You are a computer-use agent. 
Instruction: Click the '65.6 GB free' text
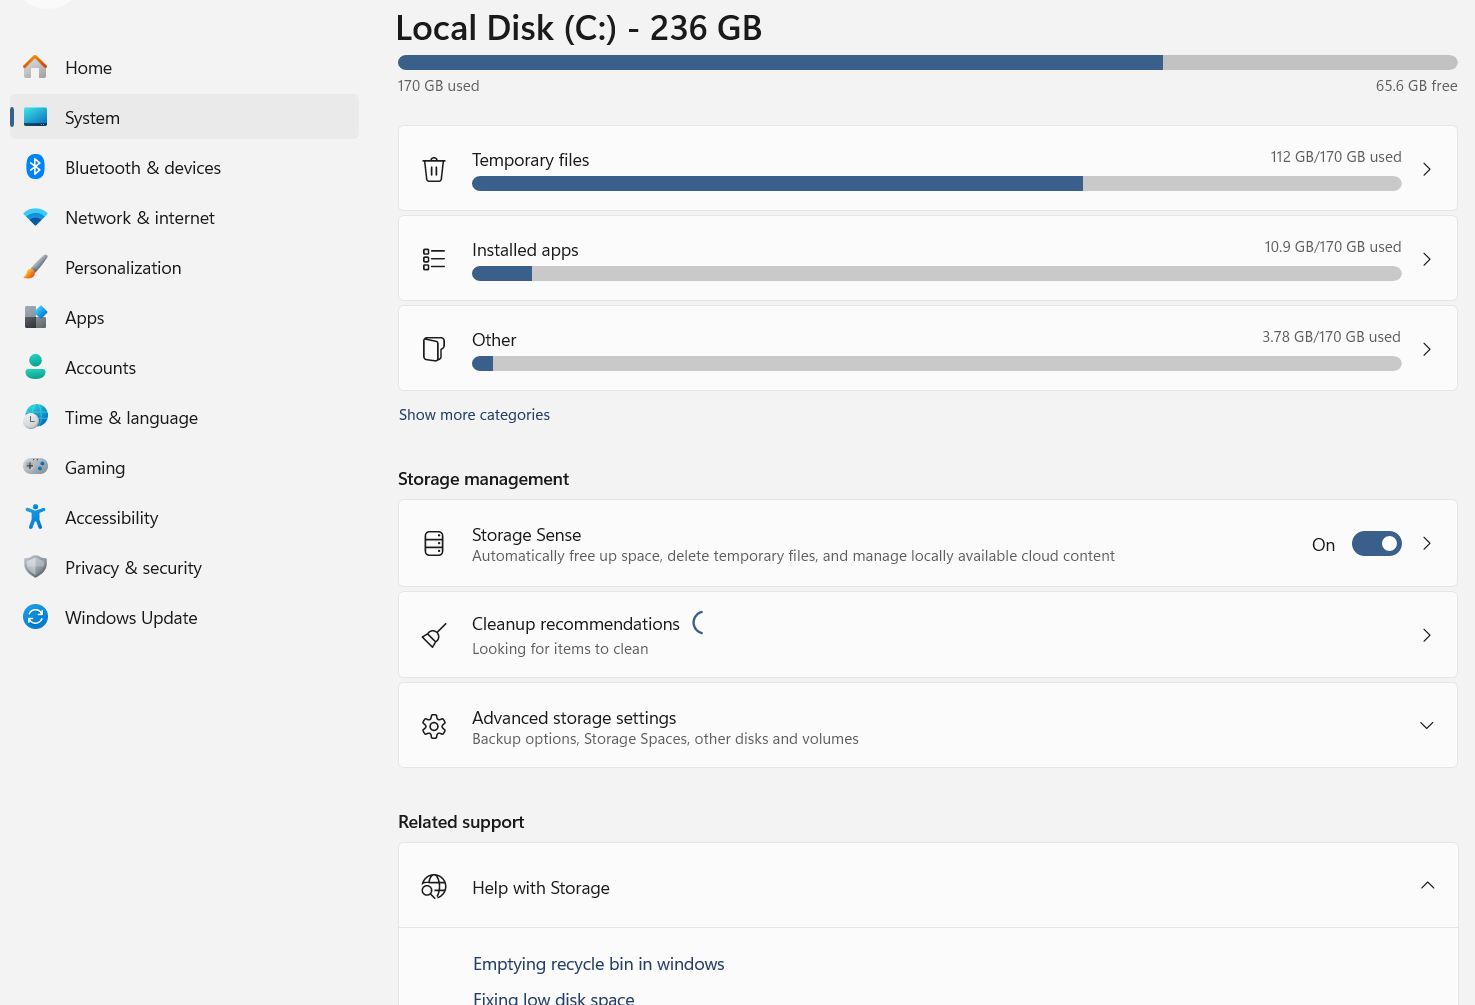[1417, 86]
